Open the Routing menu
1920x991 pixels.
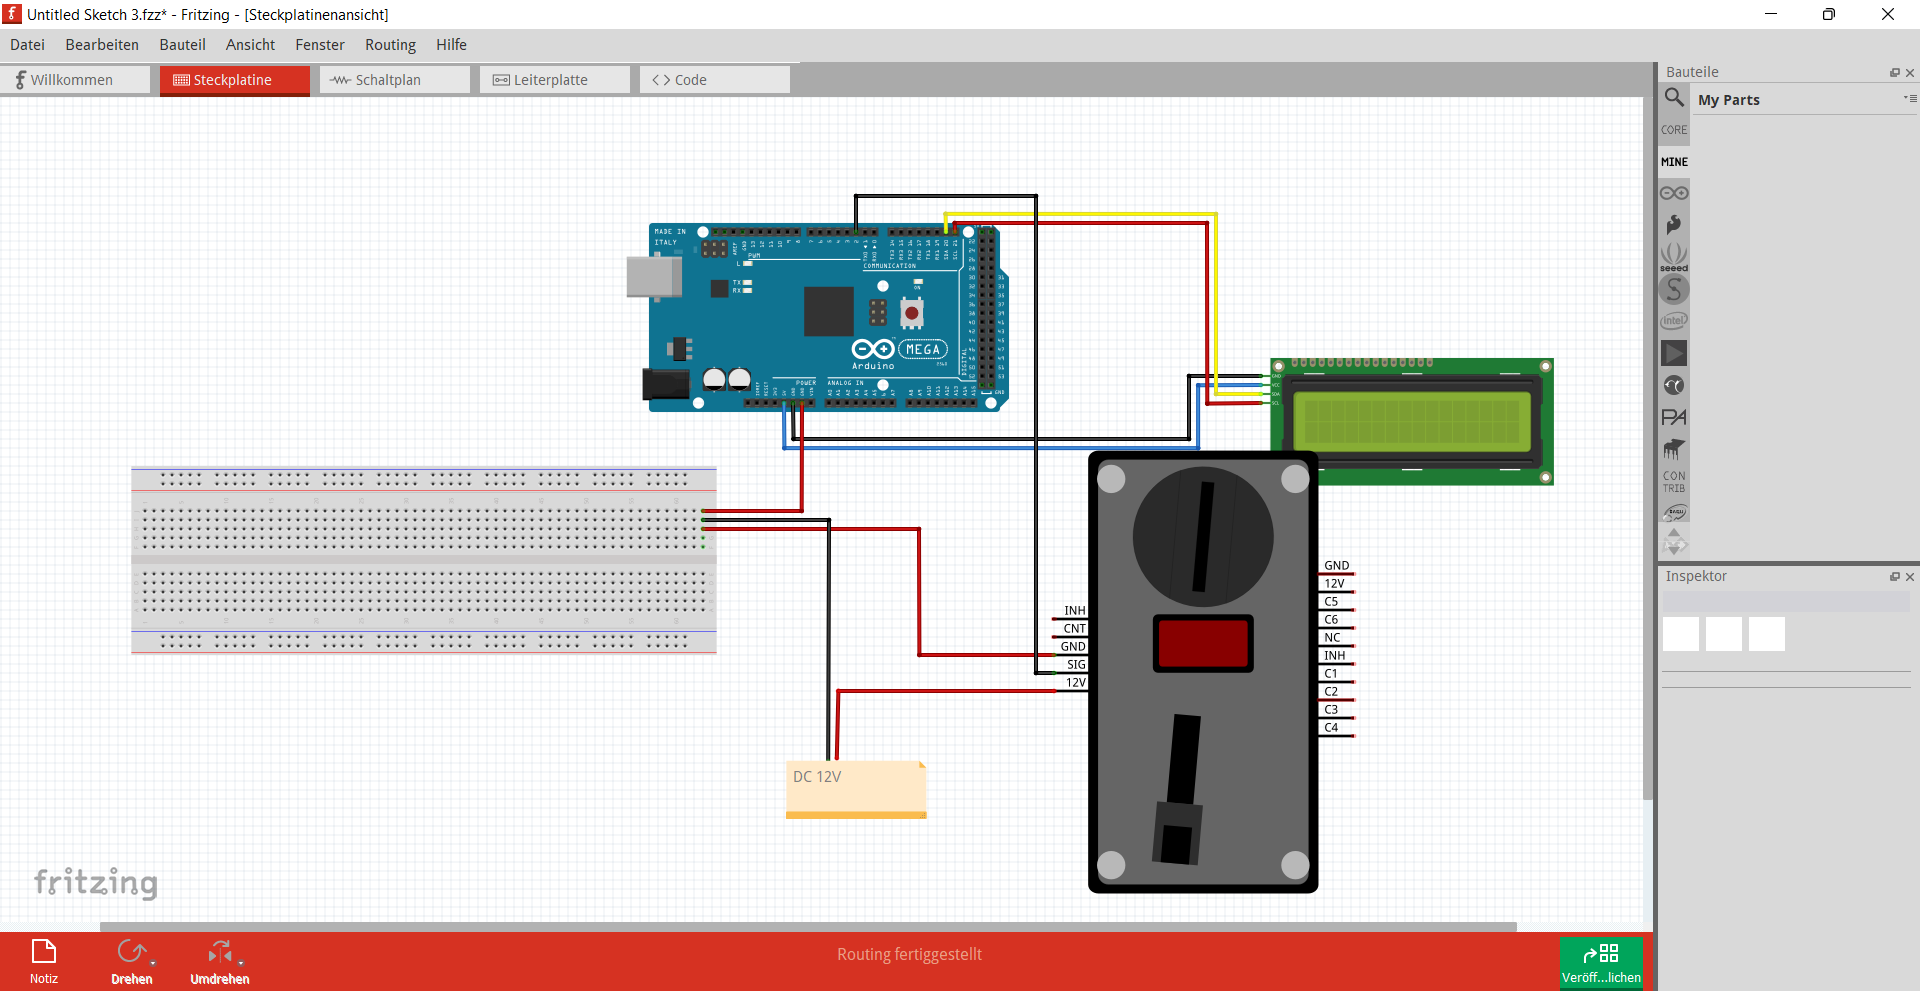coord(390,45)
